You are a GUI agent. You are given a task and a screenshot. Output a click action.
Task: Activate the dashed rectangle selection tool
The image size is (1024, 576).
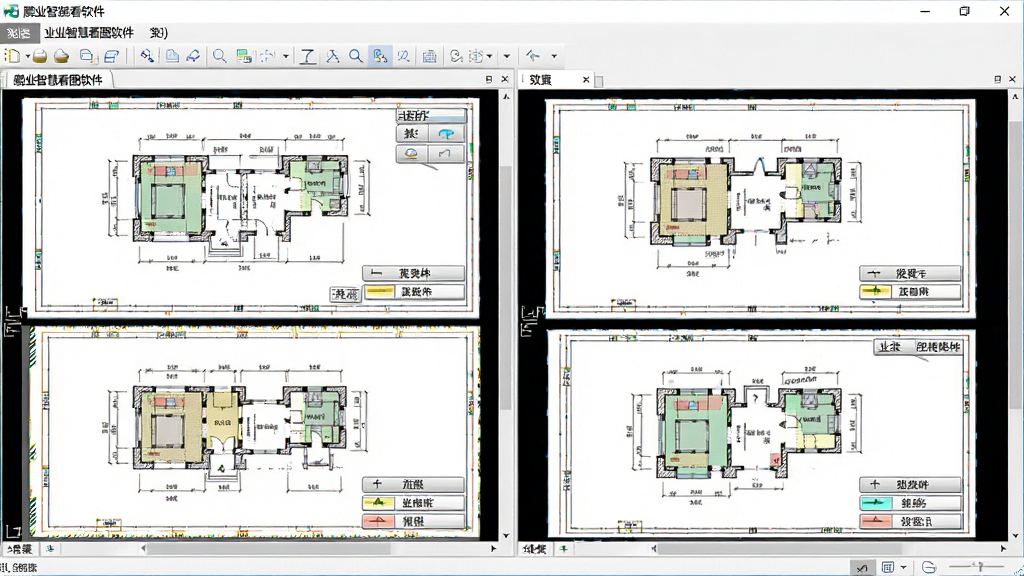[x=267, y=56]
